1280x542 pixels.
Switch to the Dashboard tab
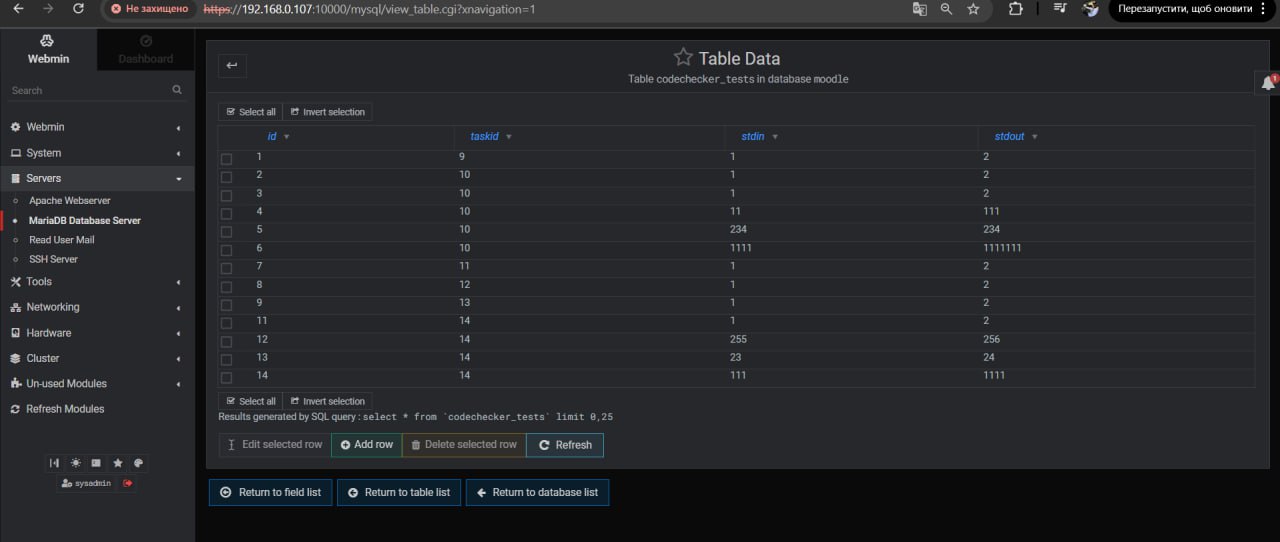(146, 49)
